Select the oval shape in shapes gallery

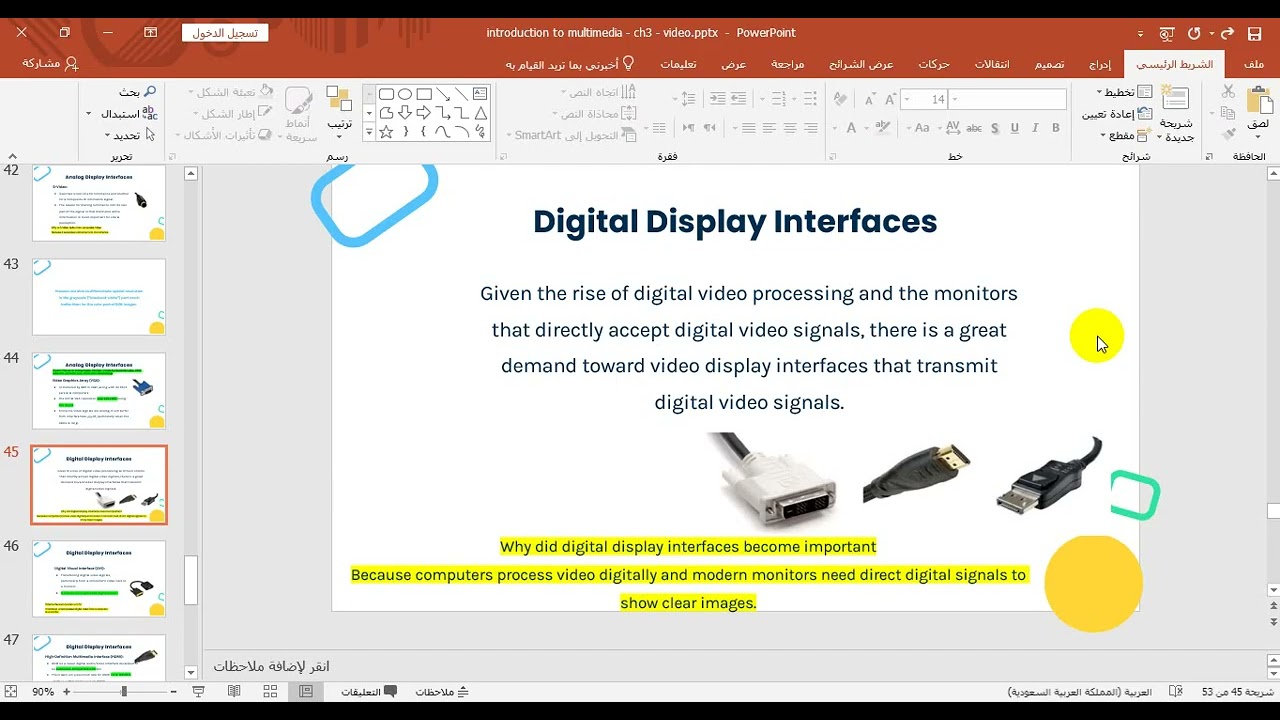[405, 95]
